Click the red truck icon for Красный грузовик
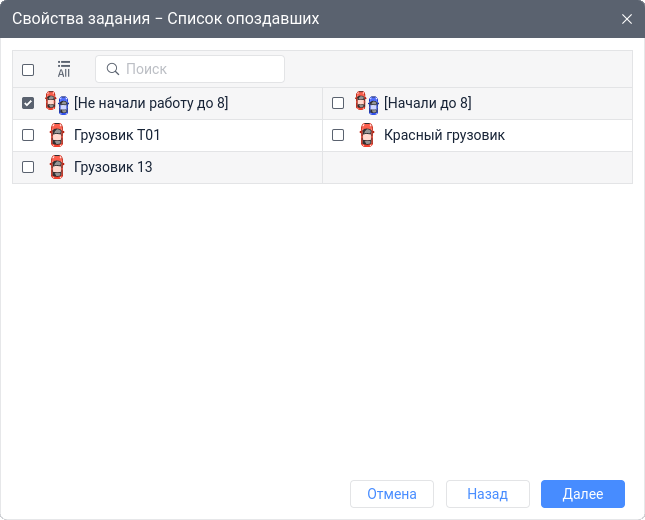The image size is (645, 520). (x=366, y=135)
